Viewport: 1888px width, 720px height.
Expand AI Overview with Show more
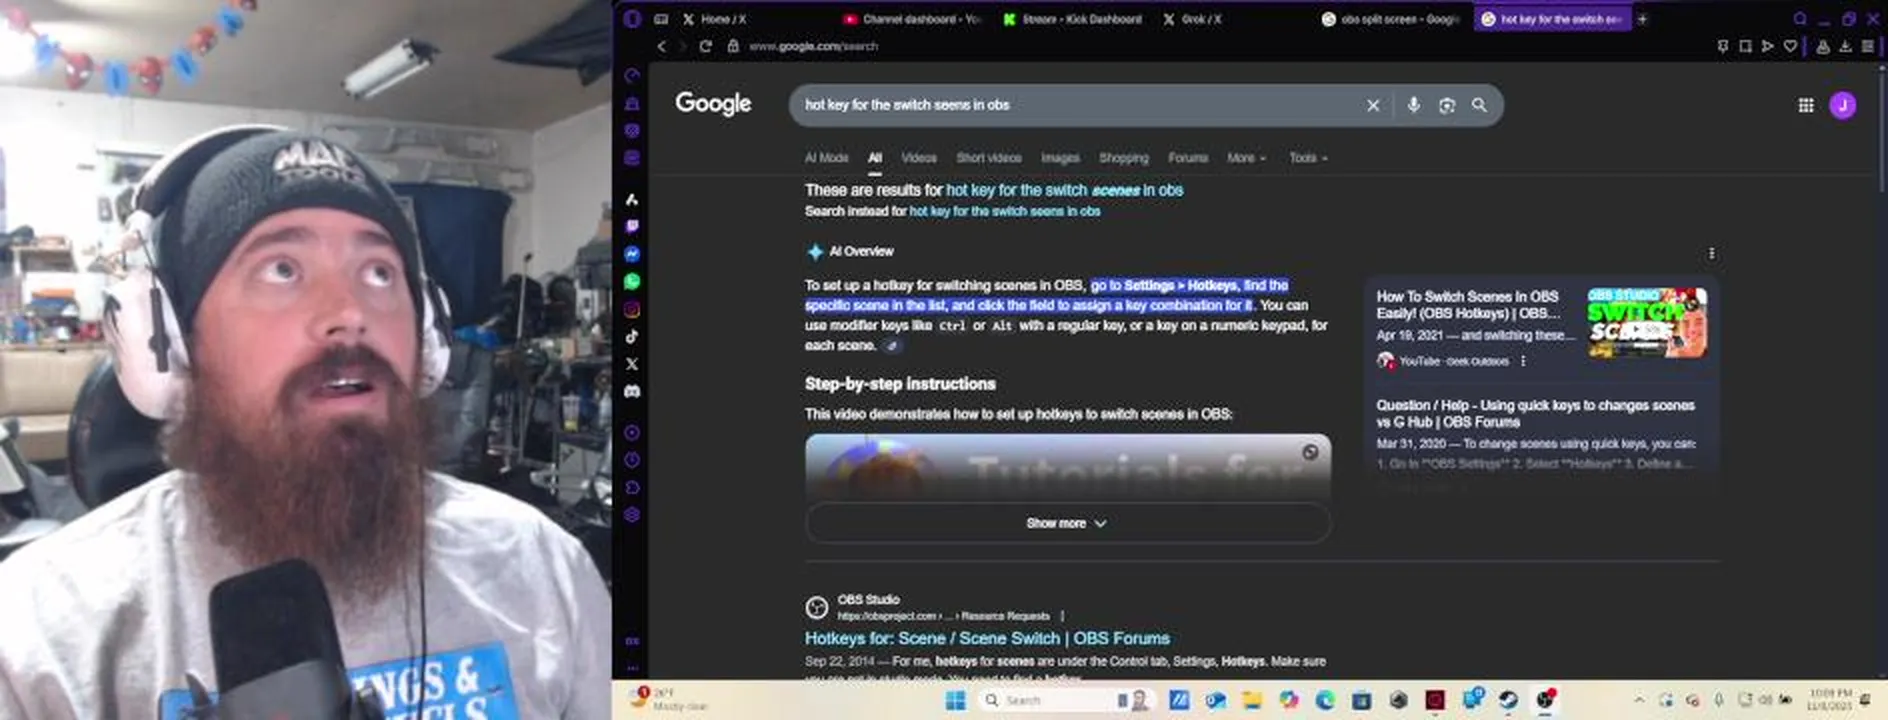point(1067,523)
